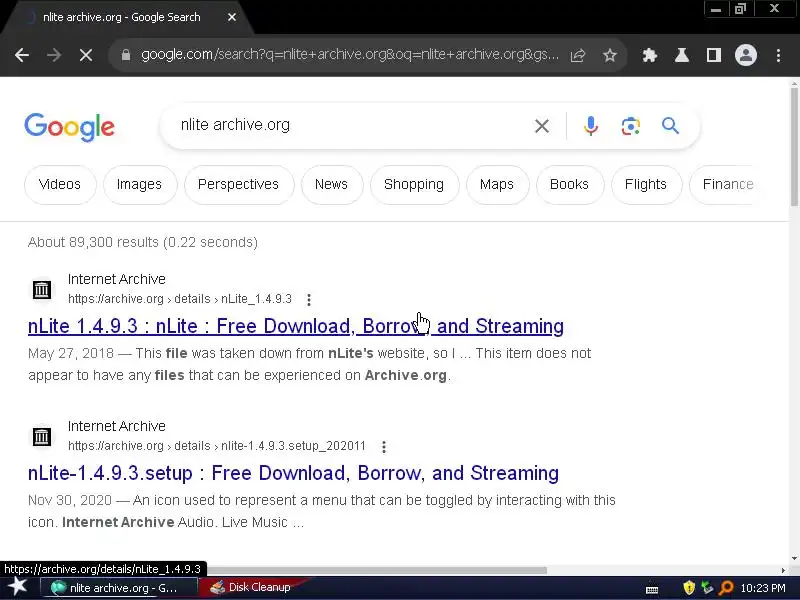
Task: Open the Chrome Labs flask icon
Action: (x=682, y=55)
